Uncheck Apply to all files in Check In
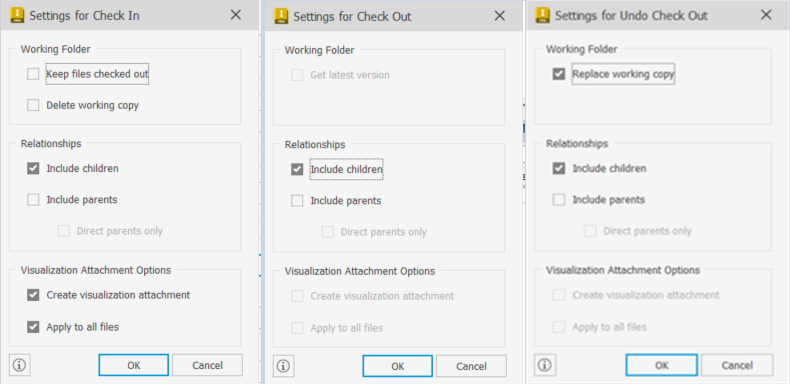Screen dimensions: 790x384 tap(33, 327)
